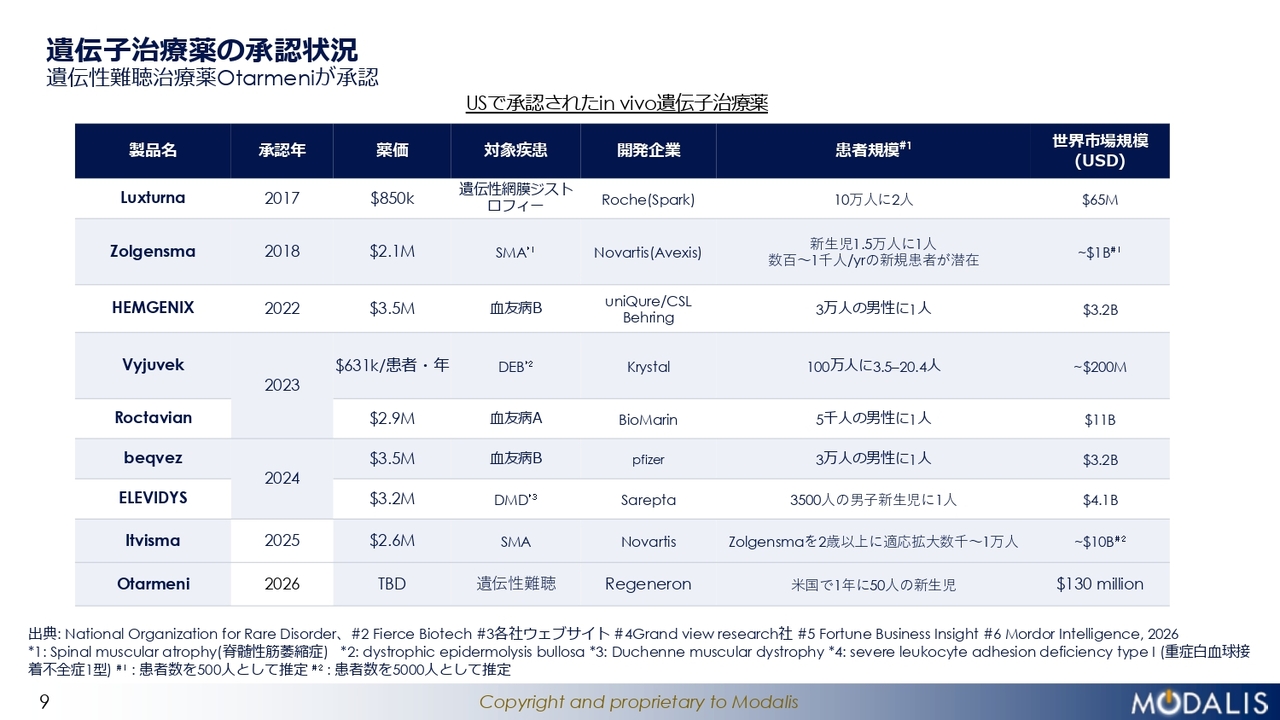The image size is (1280, 720).
Task: Select the subtitle "遺伝性難聴治療薬Otarmeniが承認"
Action: (x=212, y=77)
